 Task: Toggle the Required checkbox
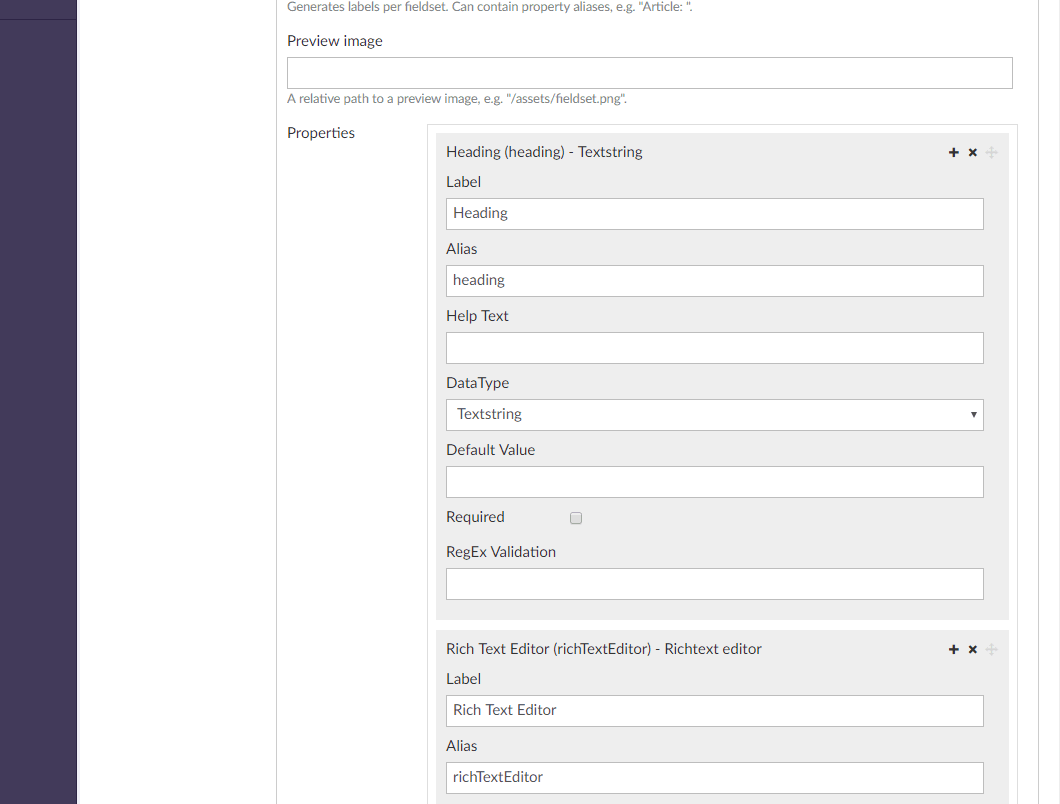click(576, 518)
